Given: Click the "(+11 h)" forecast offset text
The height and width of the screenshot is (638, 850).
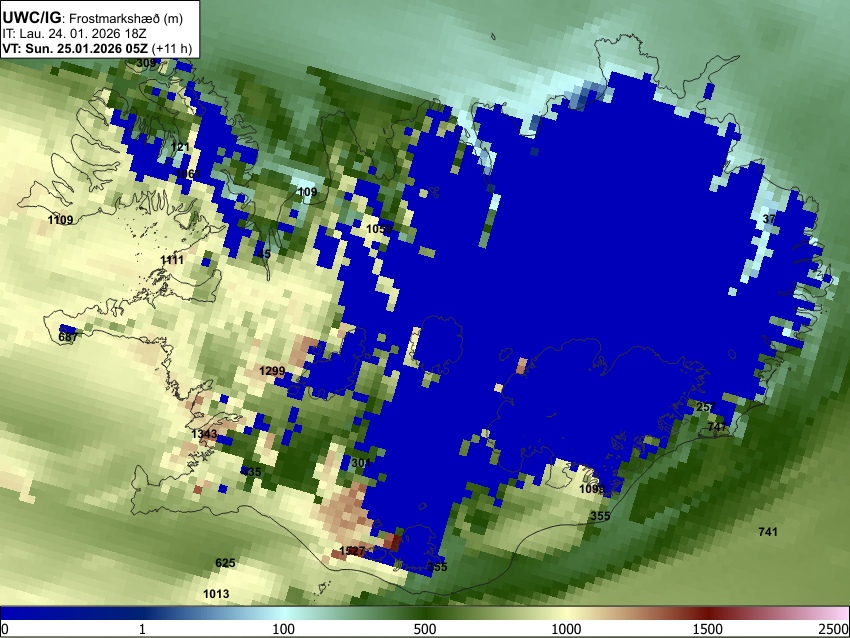Looking at the screenshot, I should tap(172, 48).
